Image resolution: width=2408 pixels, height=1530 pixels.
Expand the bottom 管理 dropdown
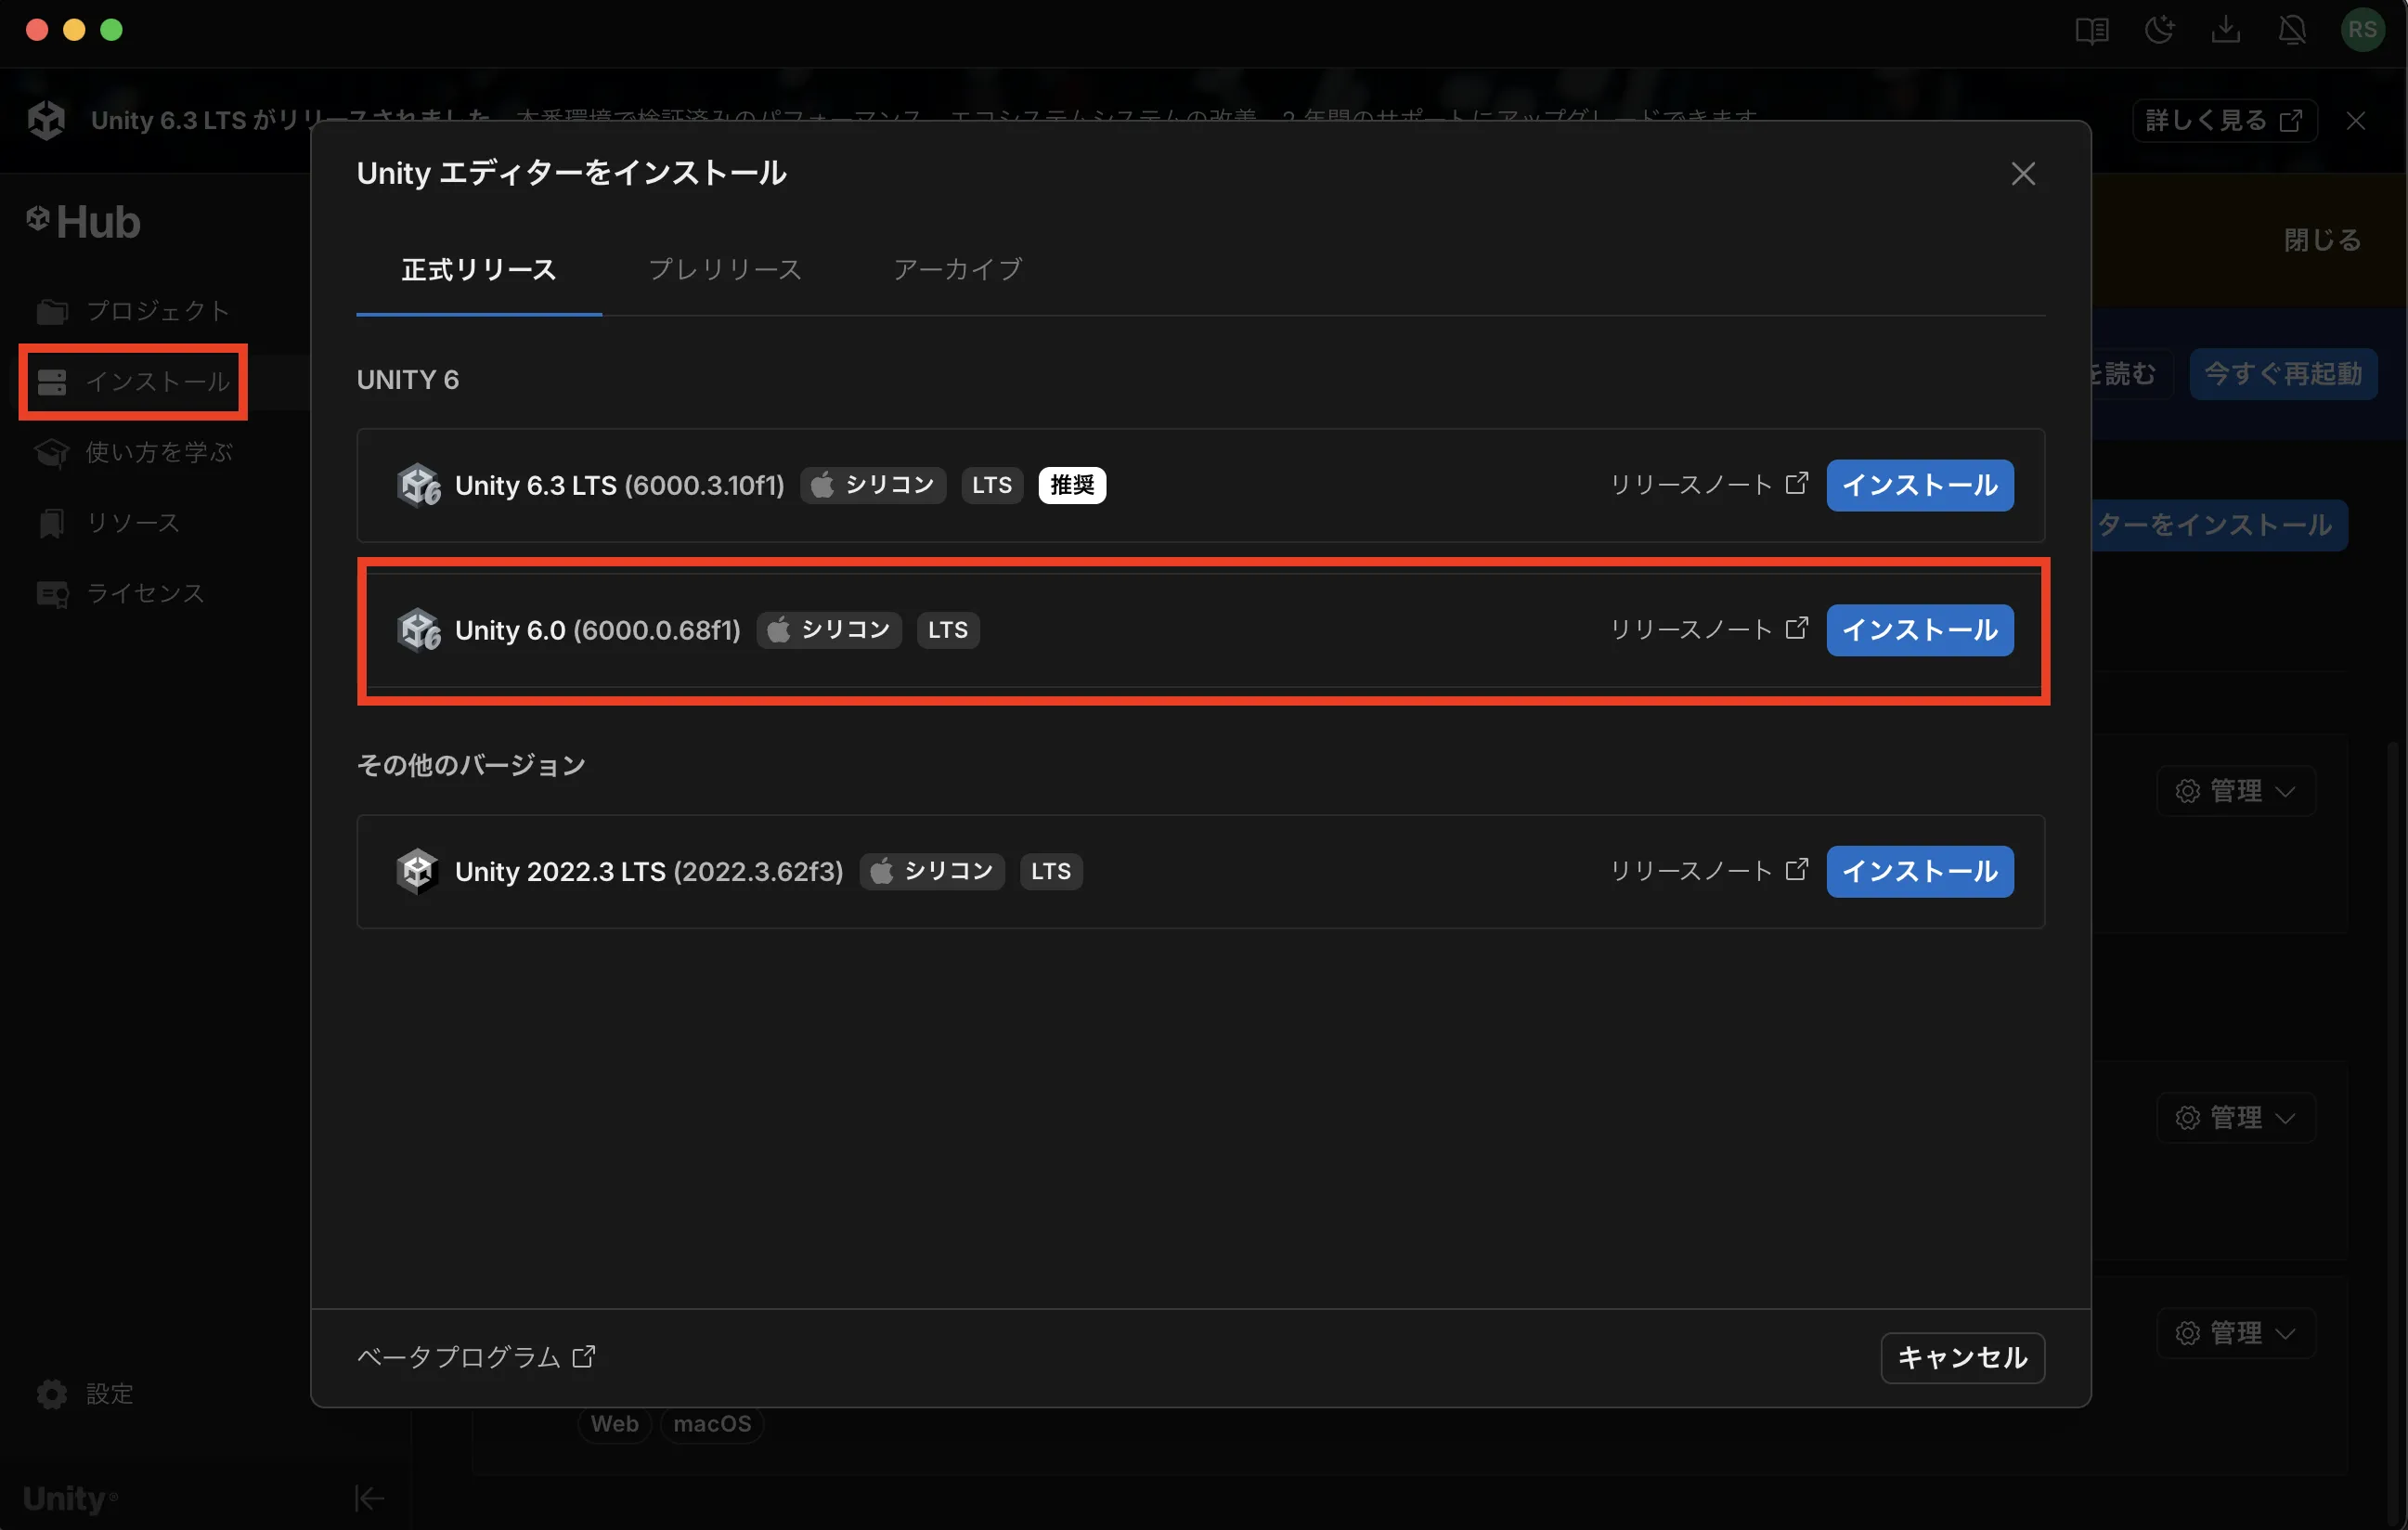click(x=2235, y=1333)
